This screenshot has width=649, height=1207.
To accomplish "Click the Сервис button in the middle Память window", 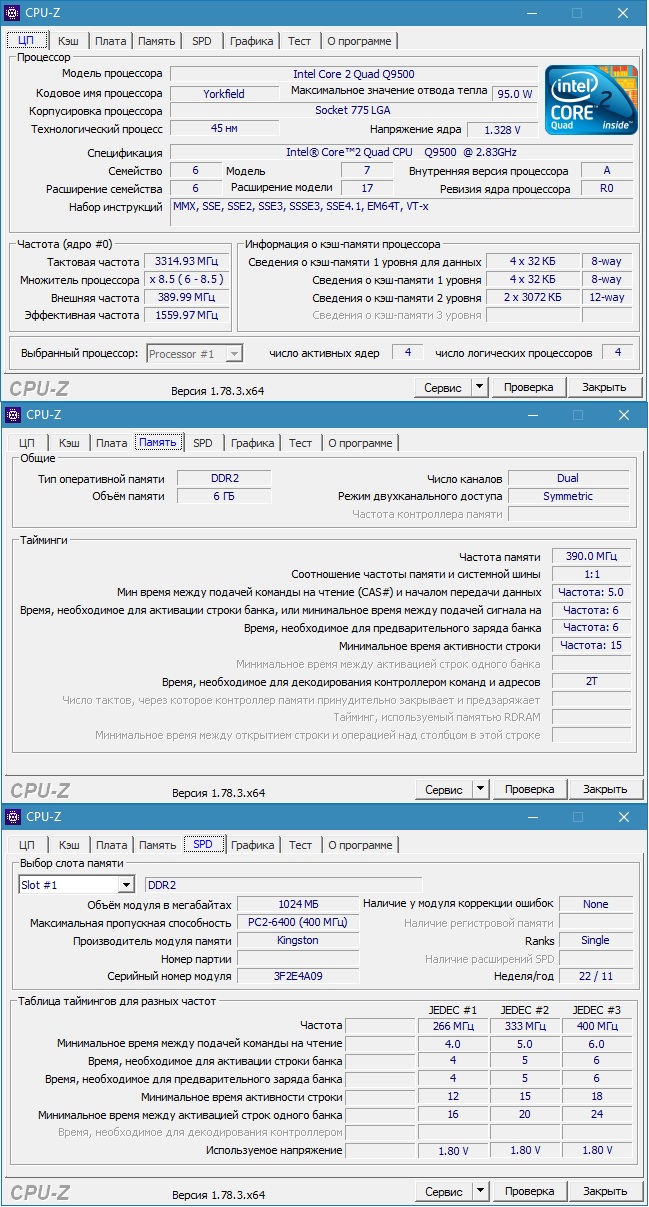I will 443,789.
